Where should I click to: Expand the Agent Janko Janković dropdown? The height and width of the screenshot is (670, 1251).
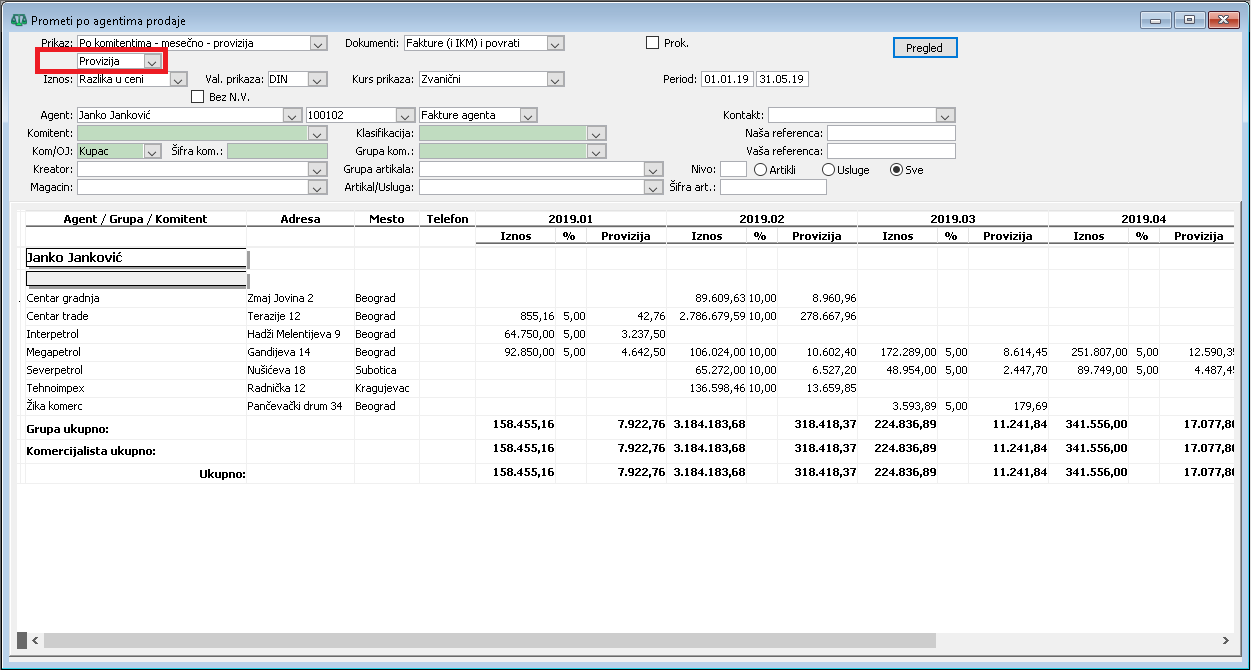[x=293, y=115]
